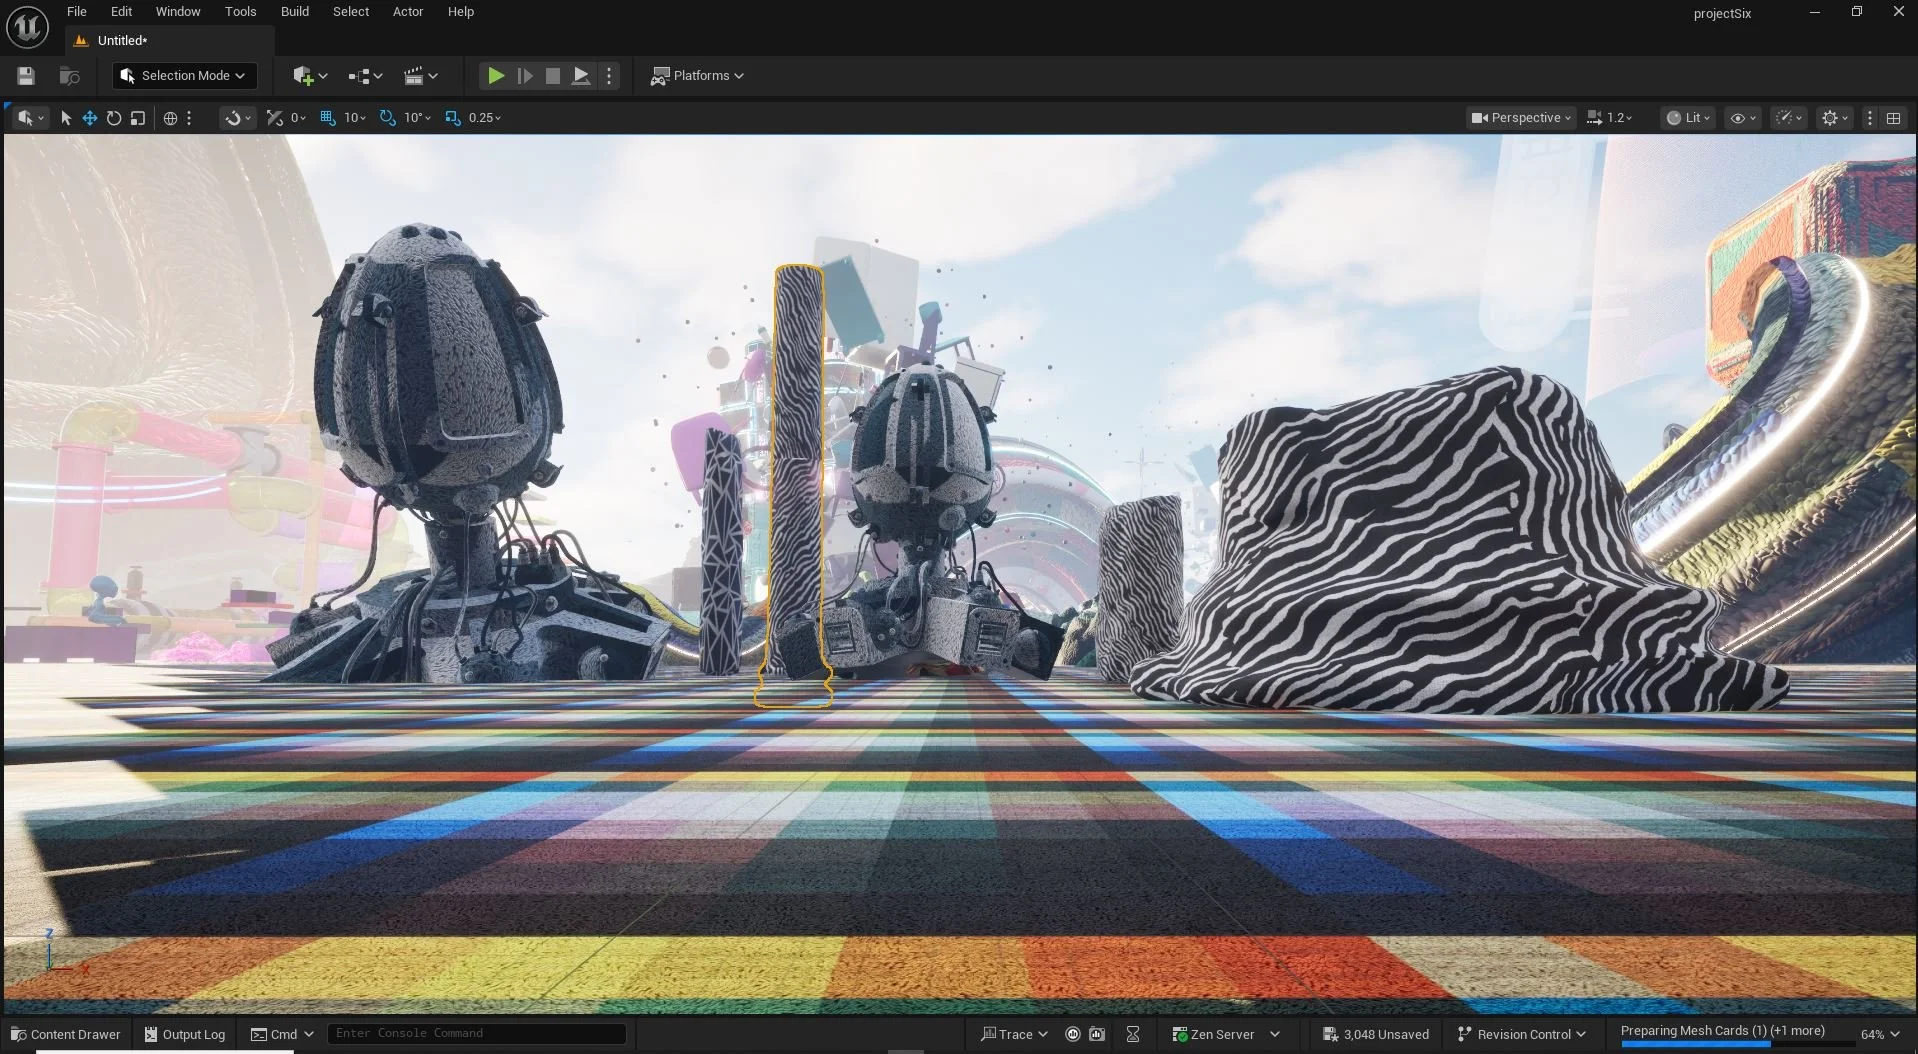
Task: Toggle rotation snapping icon
Action: click(388, 118)
